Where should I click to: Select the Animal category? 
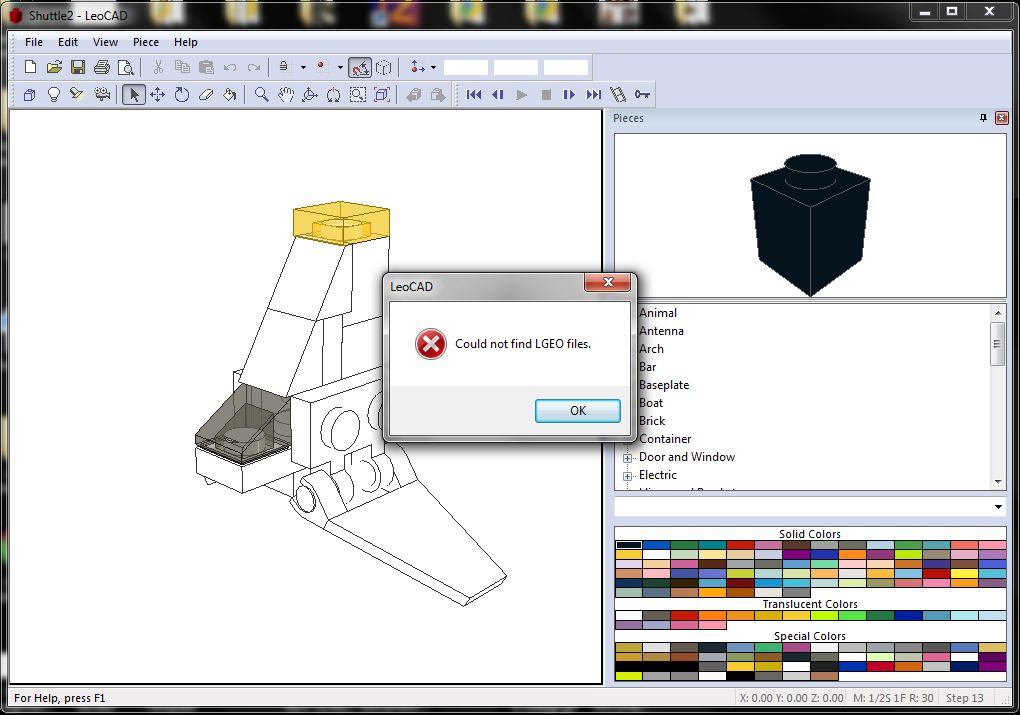coord(658,313)
